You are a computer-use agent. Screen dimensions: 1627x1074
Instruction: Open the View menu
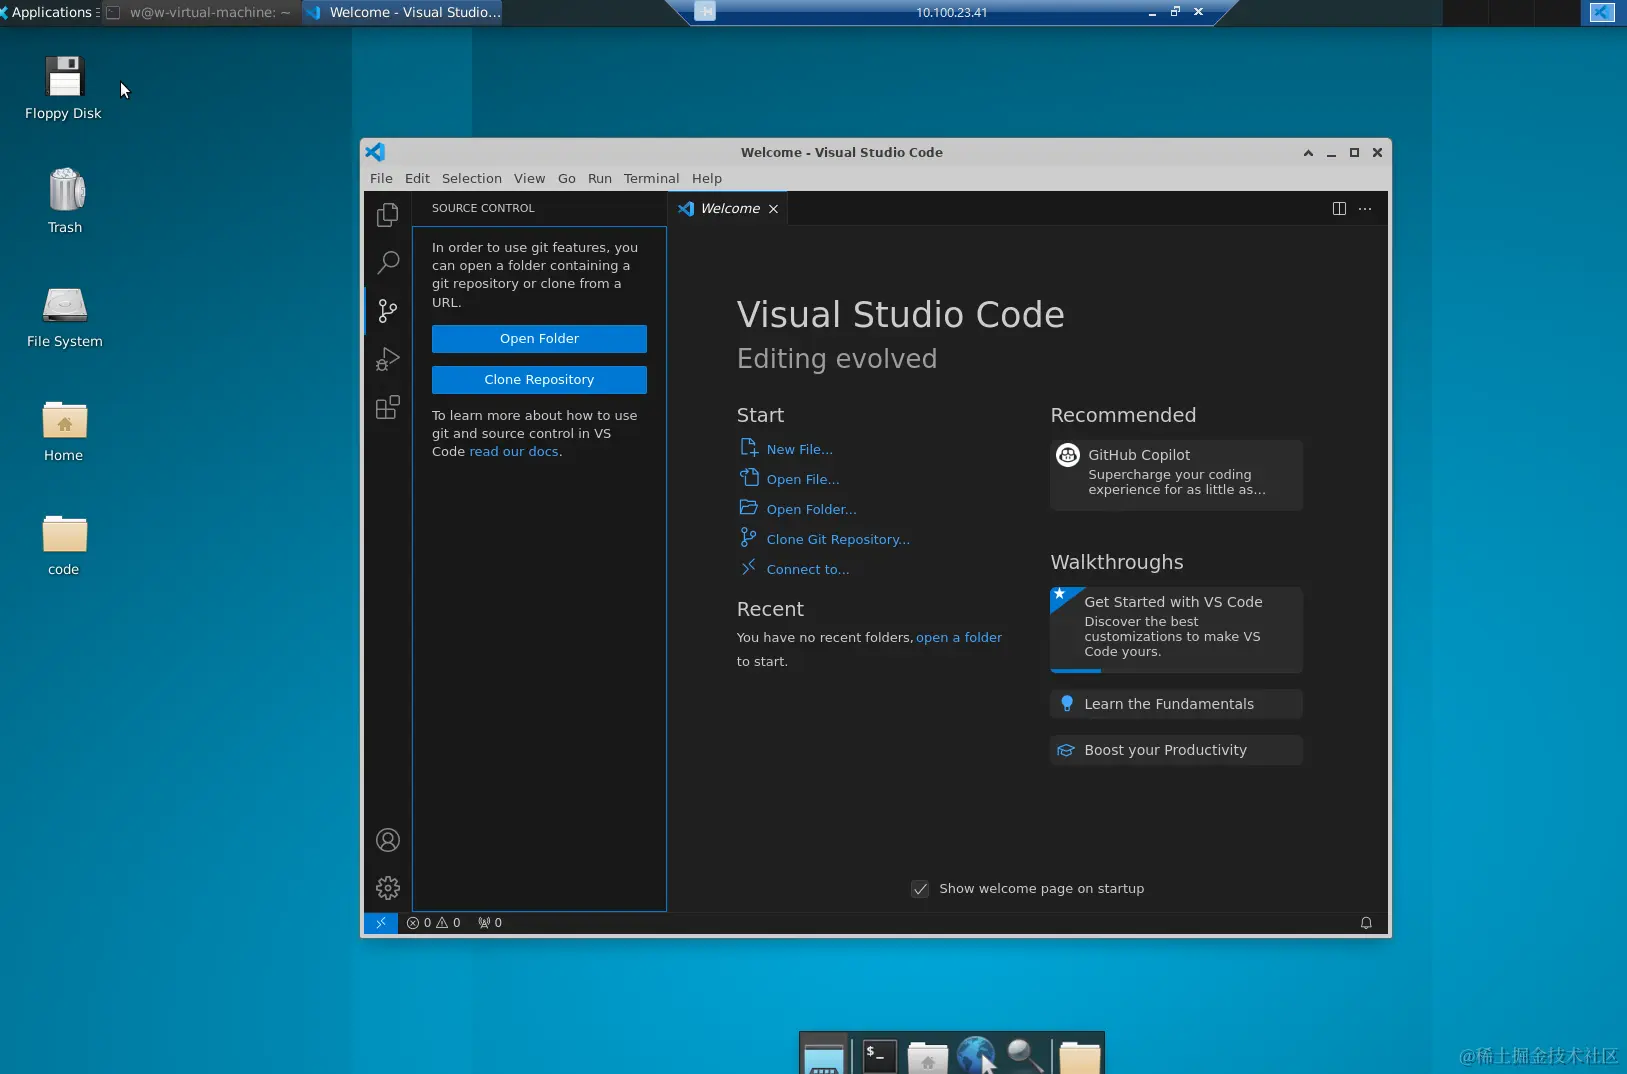pos(529,178)
